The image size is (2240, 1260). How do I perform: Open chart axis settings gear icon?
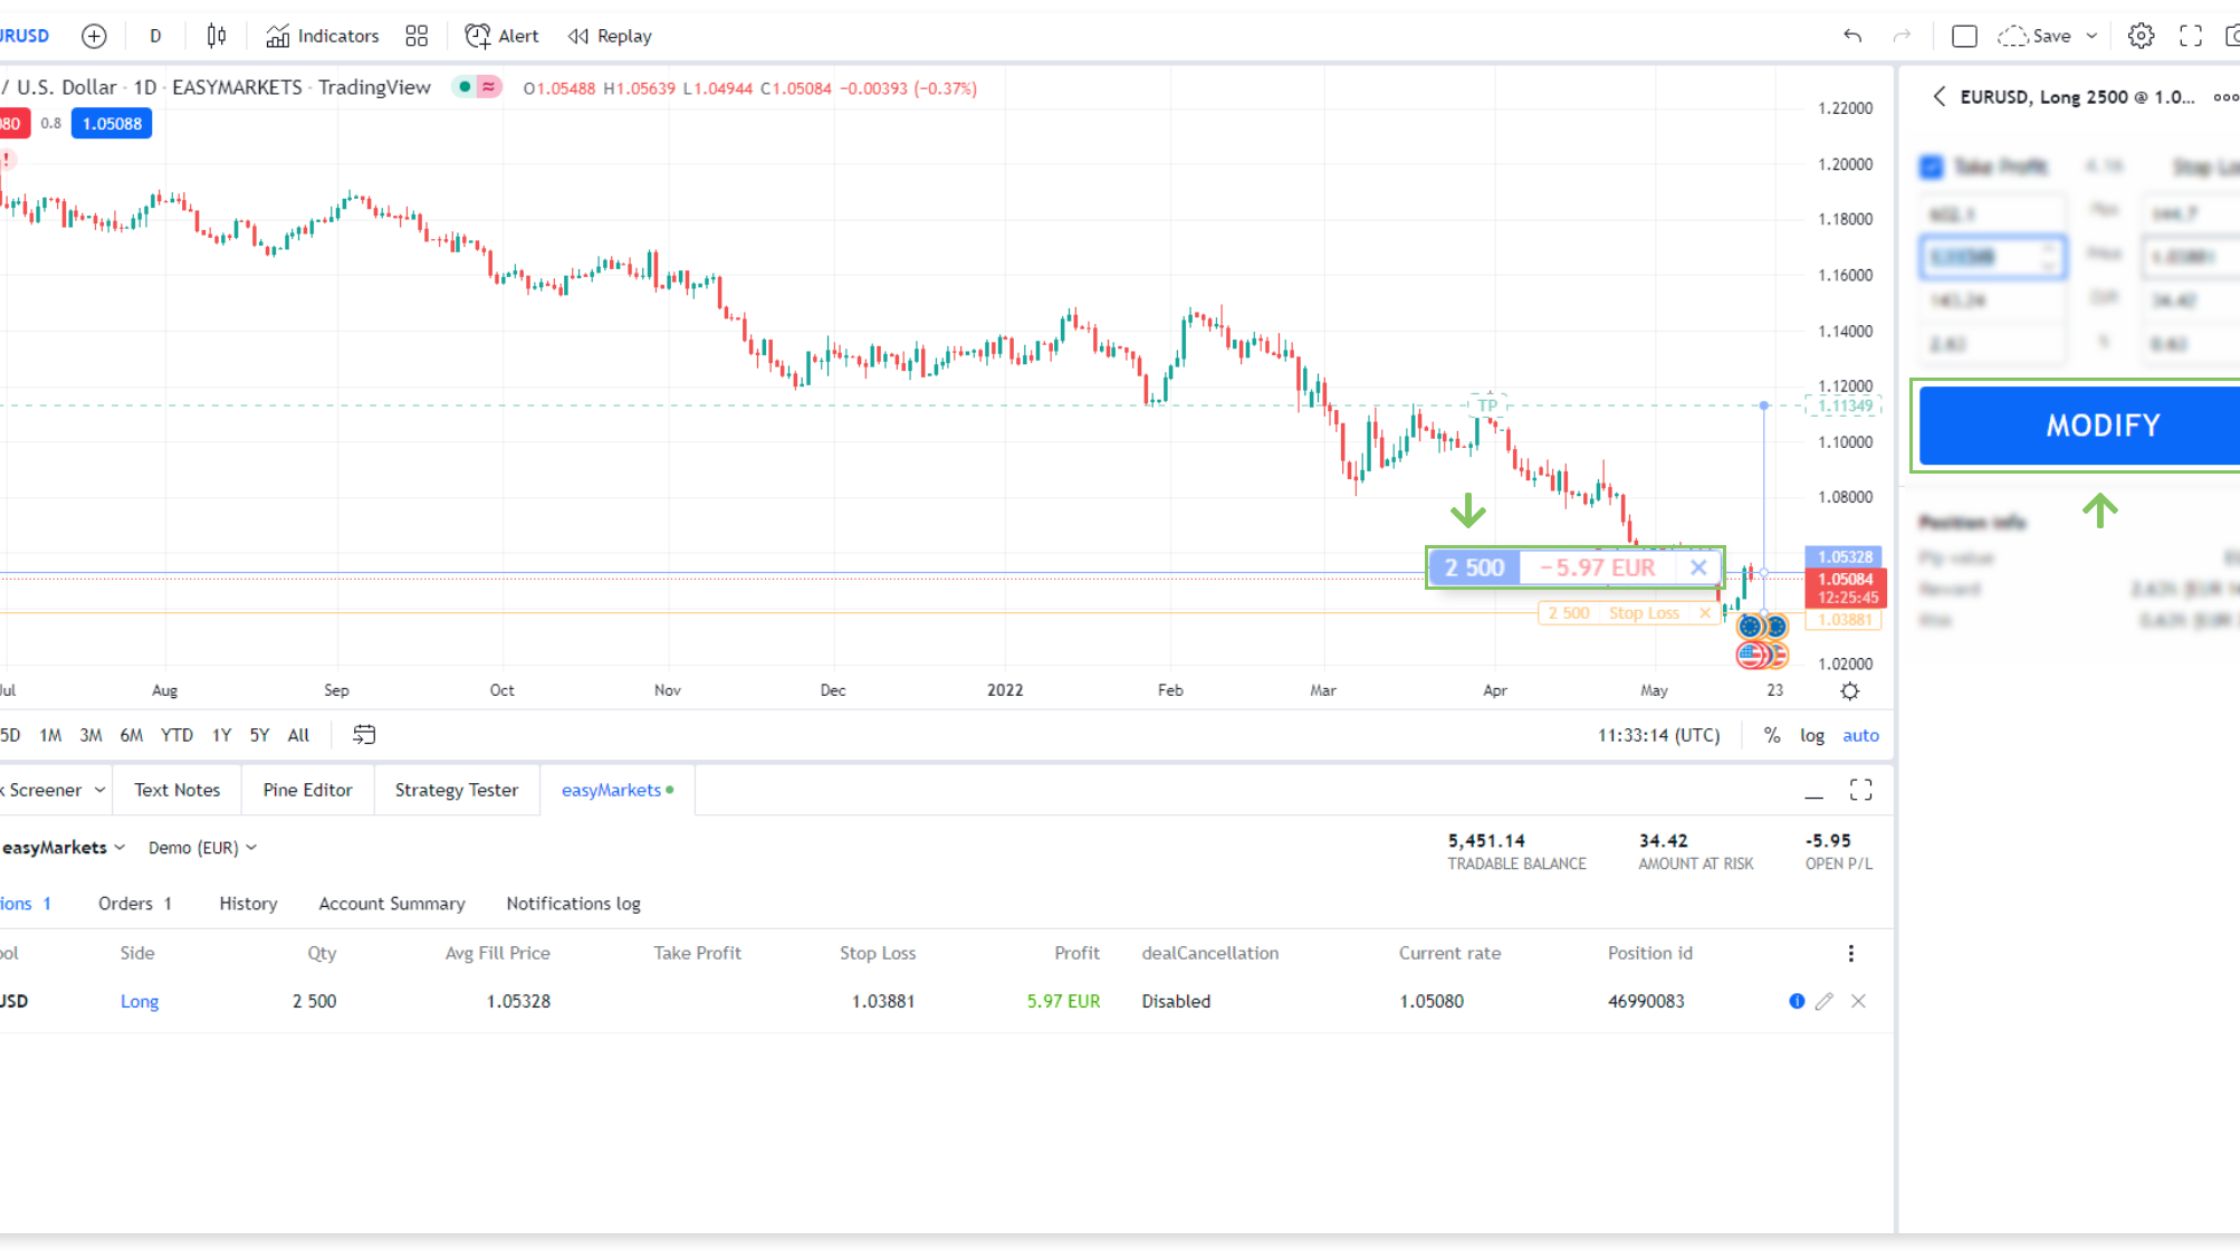tap(1850, 691)
